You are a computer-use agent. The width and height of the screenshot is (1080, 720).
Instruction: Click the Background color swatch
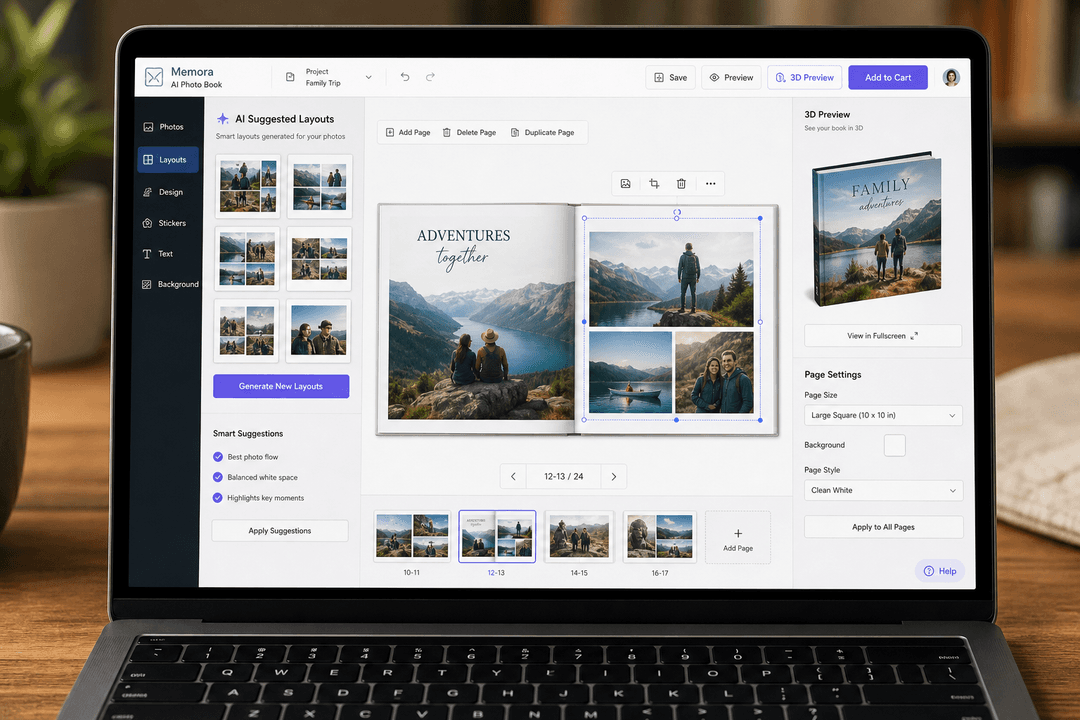(x=894, y=445)
